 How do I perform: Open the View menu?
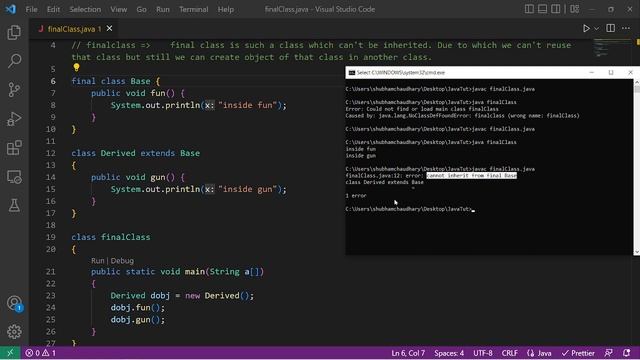118,9
